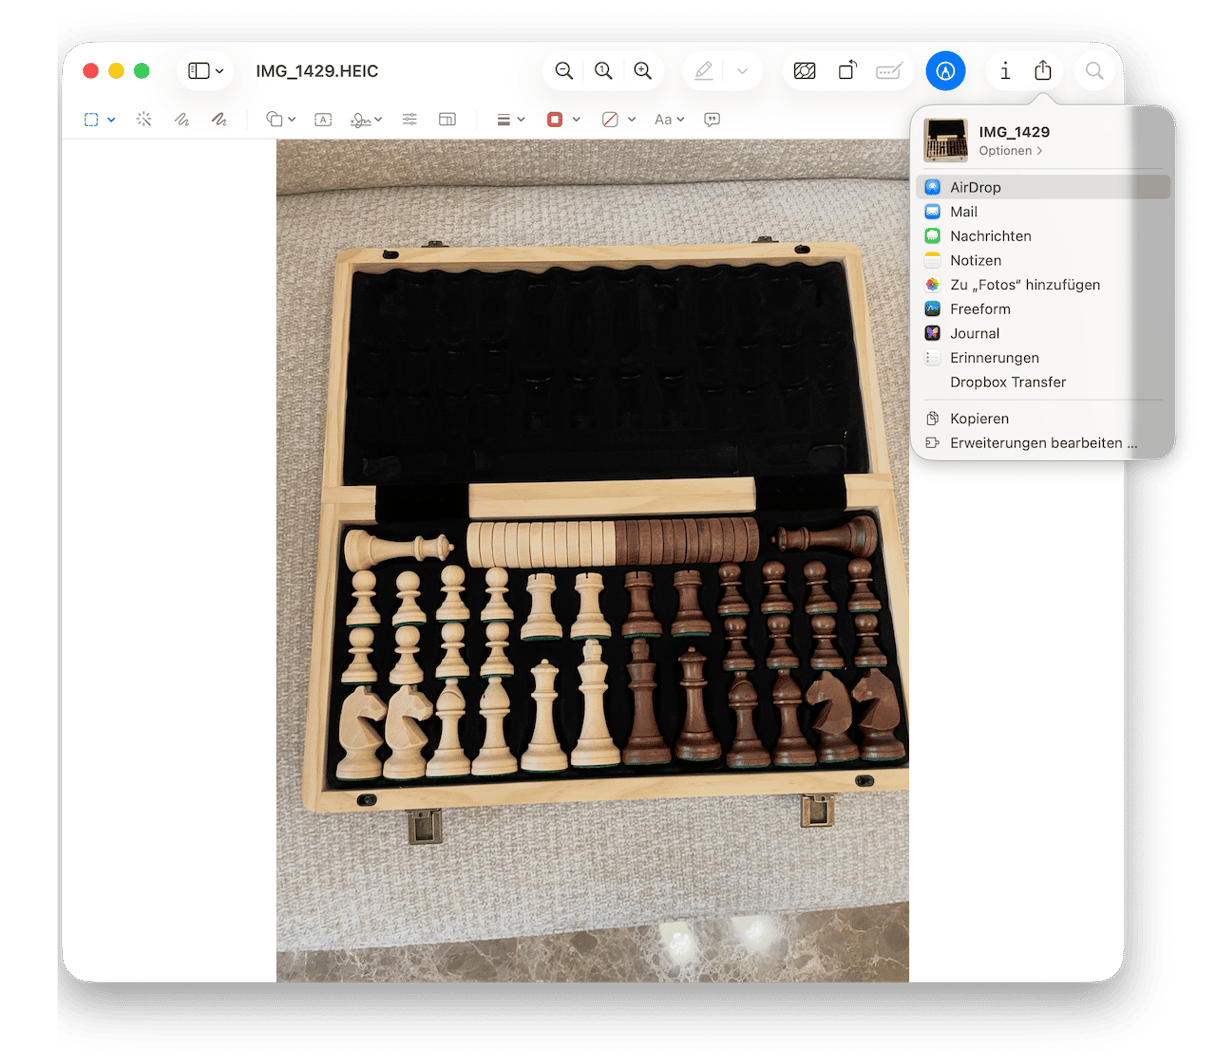
Task: Click the IMG_1429 thumbnail in share popup
Action: coord(945,140)
